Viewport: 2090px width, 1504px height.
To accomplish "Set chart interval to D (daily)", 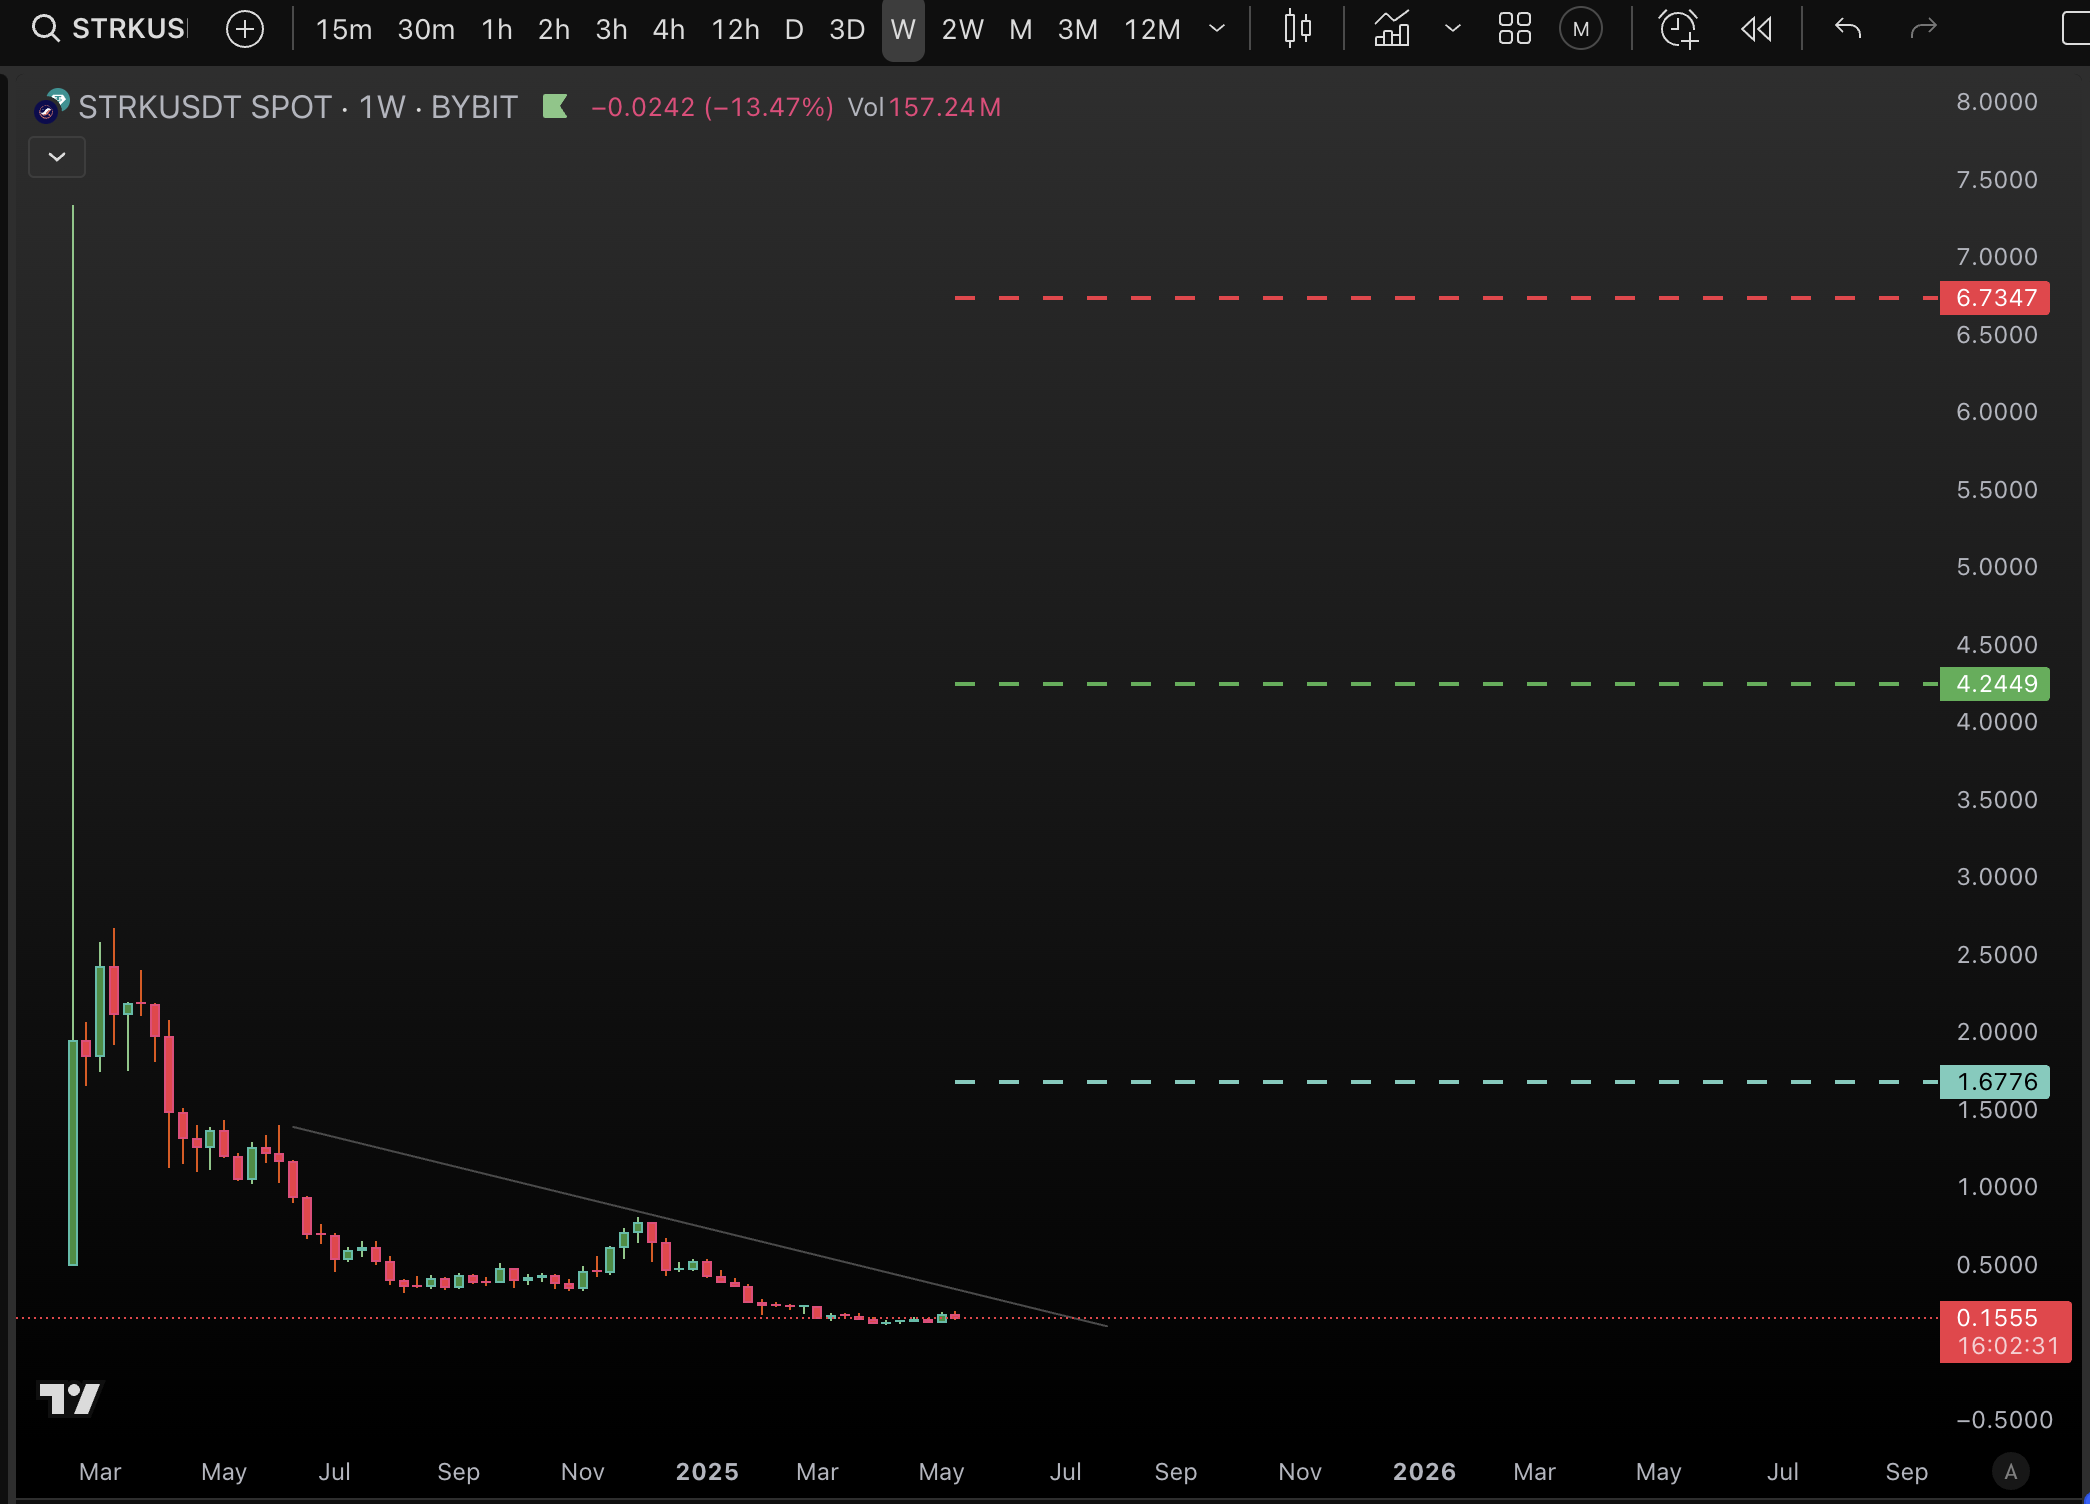I will [x=794, y=29].
